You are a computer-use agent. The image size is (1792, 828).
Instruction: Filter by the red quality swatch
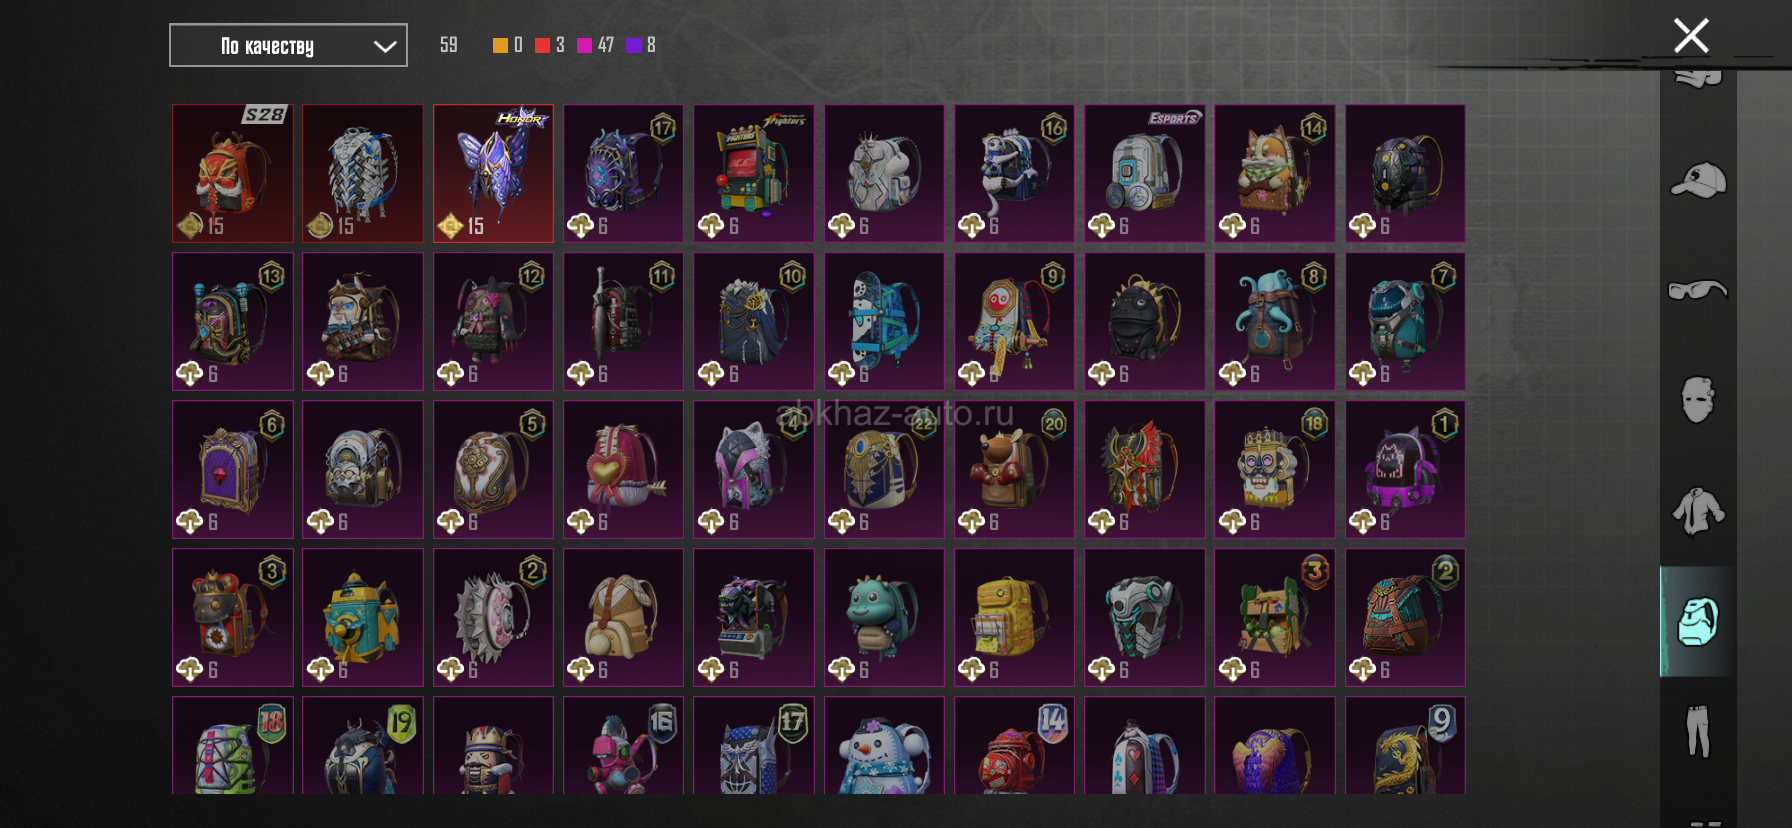click(542, 45)
